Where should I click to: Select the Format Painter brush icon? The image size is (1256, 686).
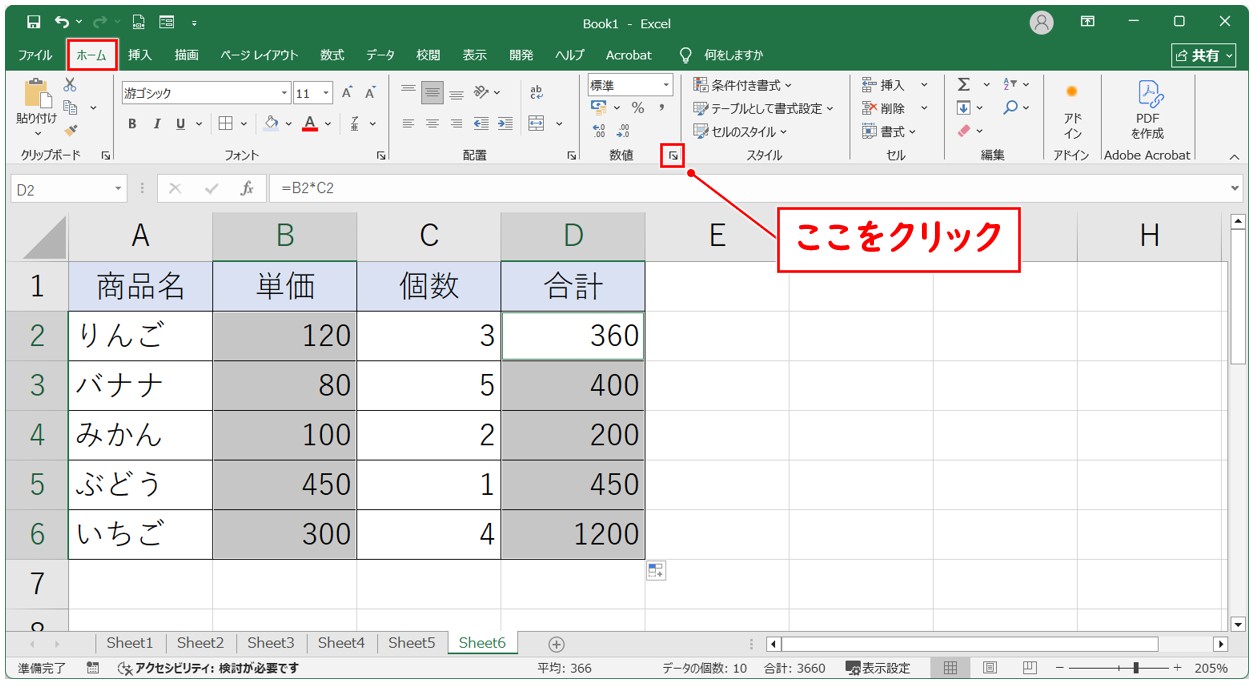point(70,129)
